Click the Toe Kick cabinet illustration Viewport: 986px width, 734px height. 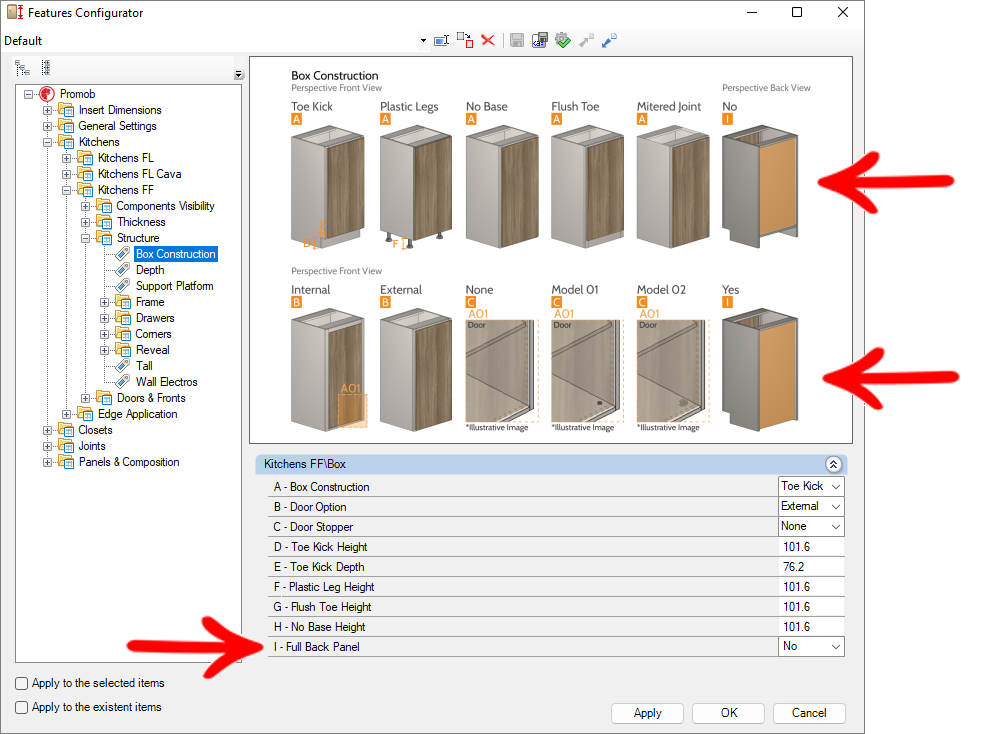coord(328,187)
